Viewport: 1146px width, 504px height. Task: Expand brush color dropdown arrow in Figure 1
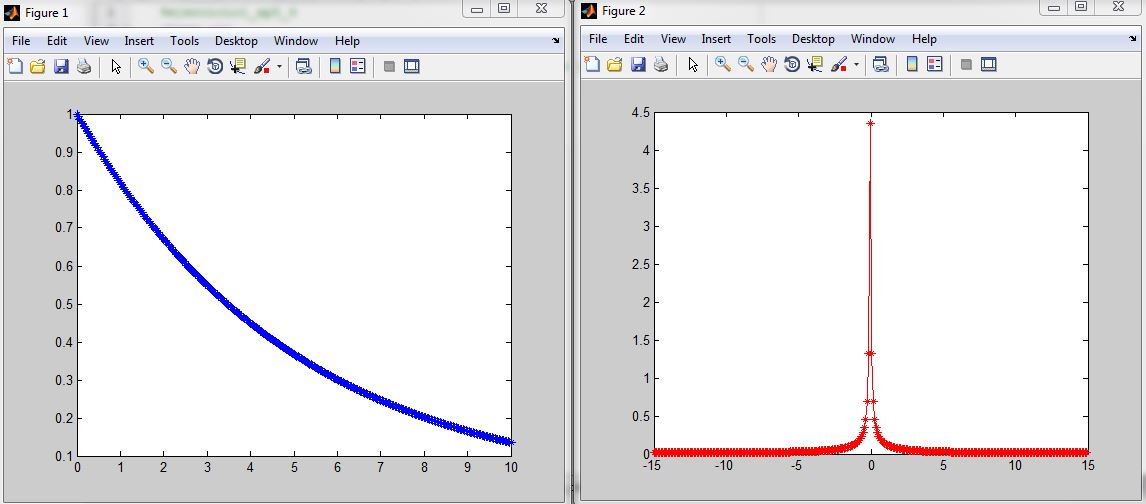pos(280,67)
